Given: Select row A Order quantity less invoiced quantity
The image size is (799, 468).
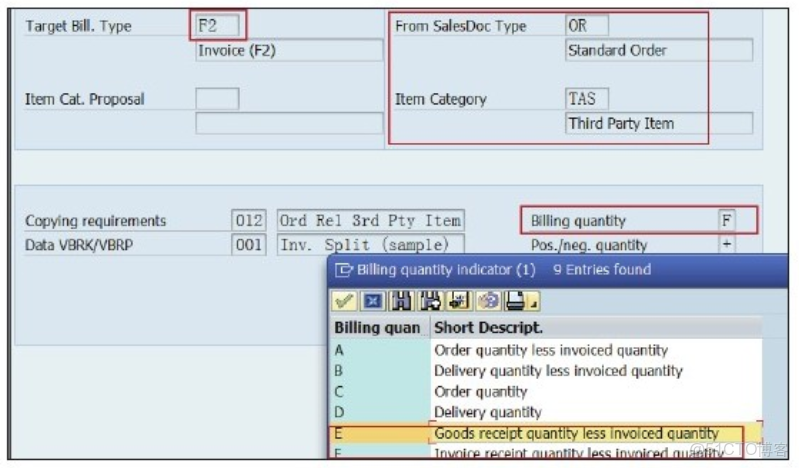Looking at the screenshot, I should point(546,350).
